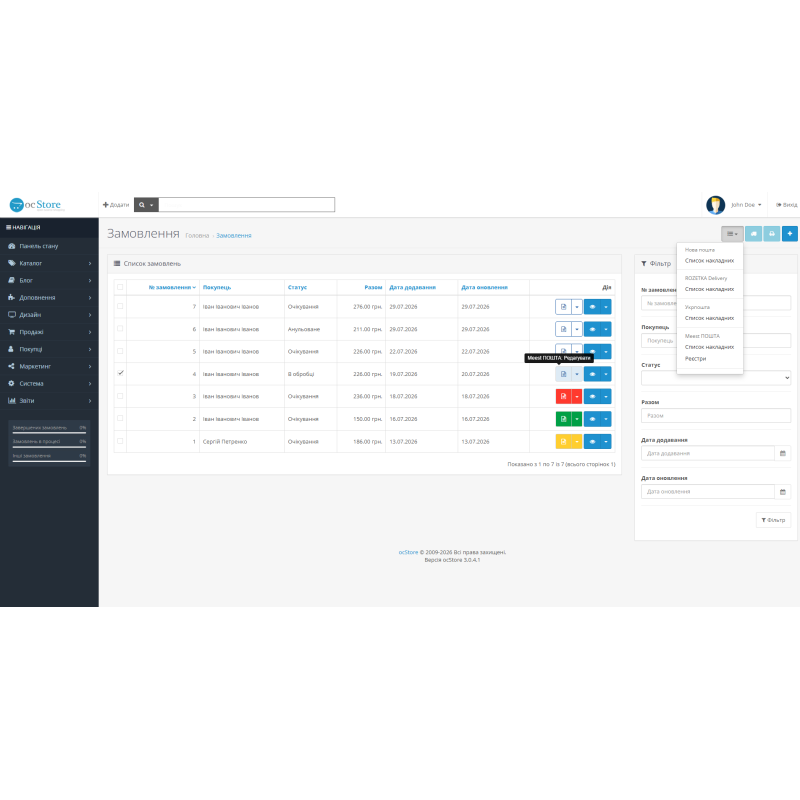
Task: Open Список накладних under Укрпошта
Action: 709,318
